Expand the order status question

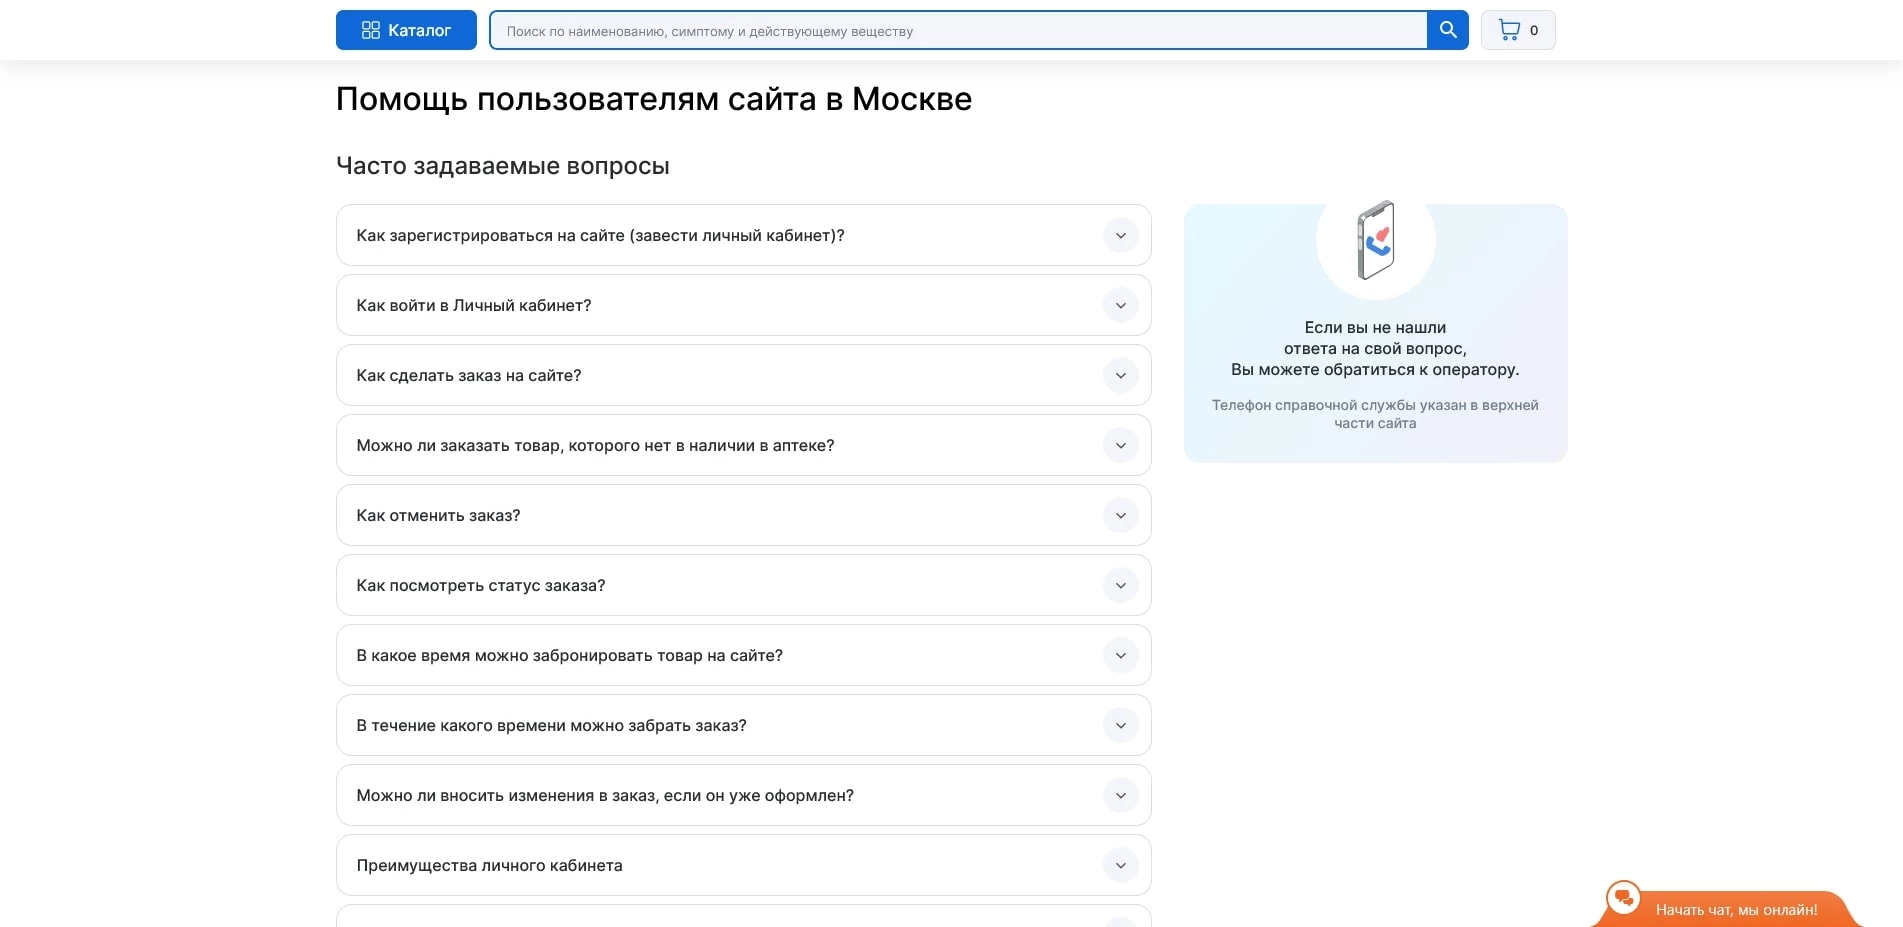coord(1121,585)
